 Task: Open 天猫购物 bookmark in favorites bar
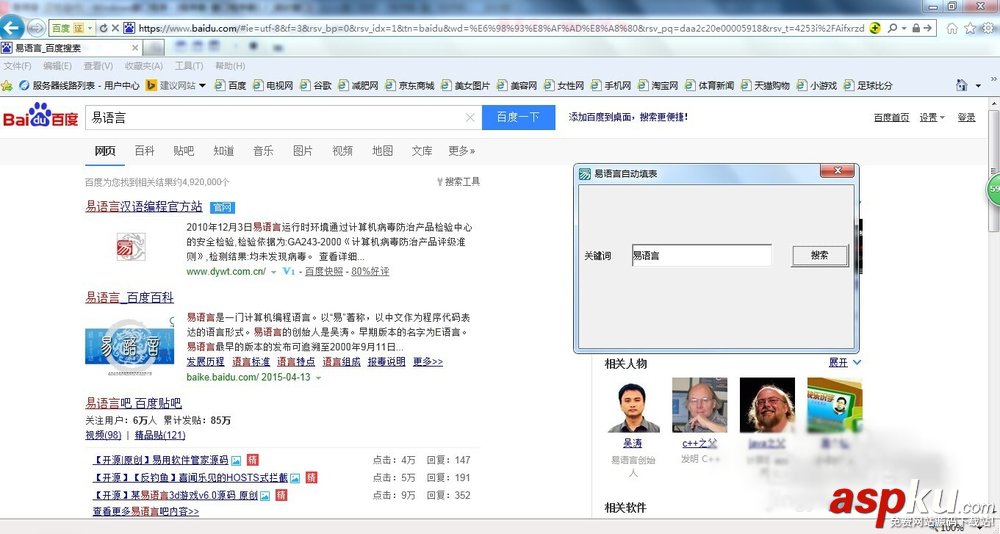pos(765,85)
